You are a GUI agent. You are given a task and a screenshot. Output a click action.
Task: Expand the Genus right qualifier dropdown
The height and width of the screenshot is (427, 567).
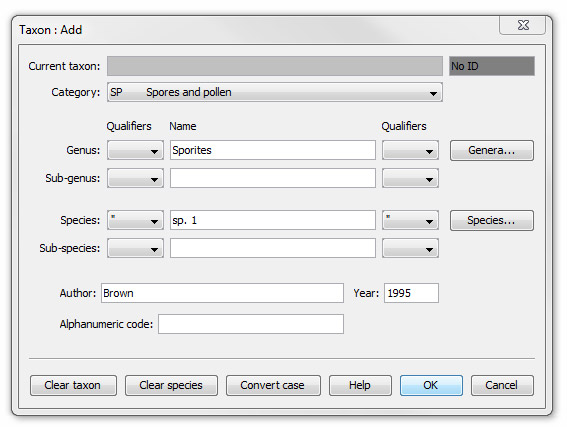tap(410, 150)
